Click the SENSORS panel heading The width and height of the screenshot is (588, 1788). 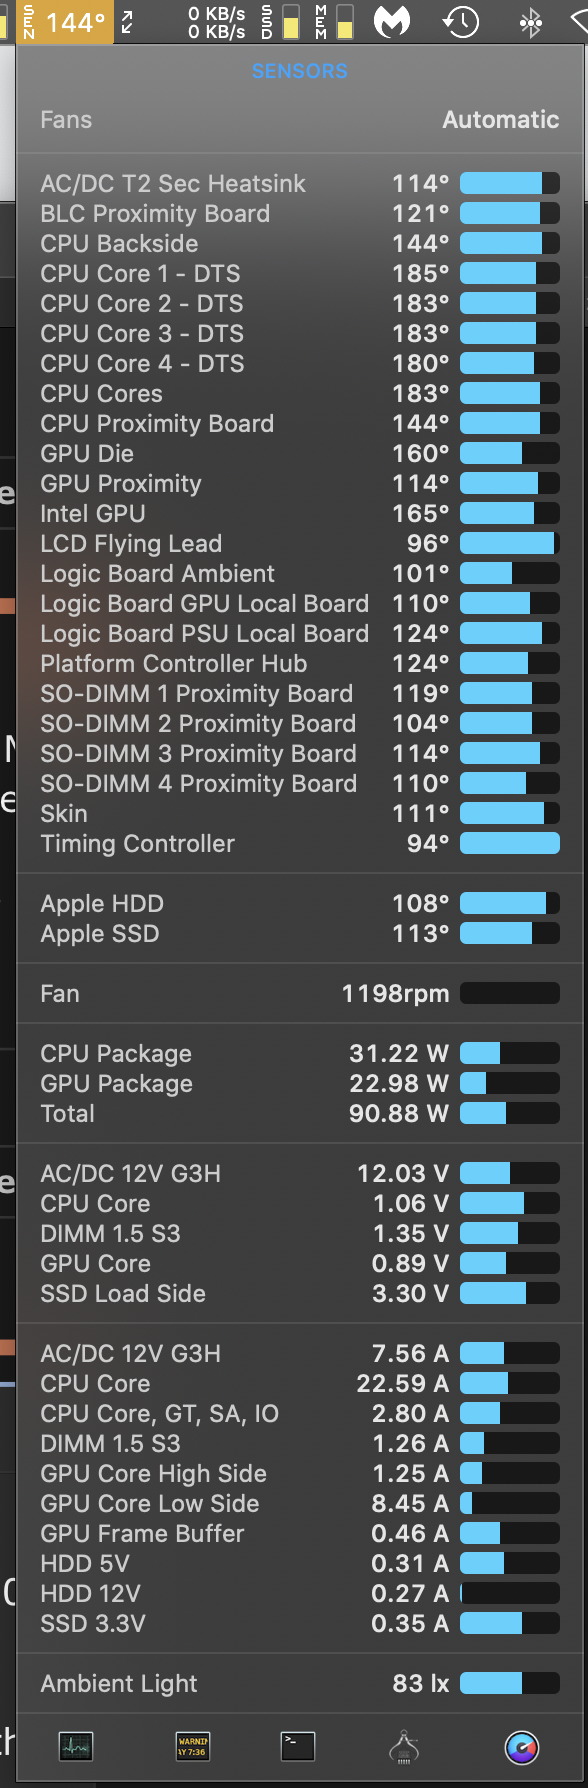click(300, 71)
